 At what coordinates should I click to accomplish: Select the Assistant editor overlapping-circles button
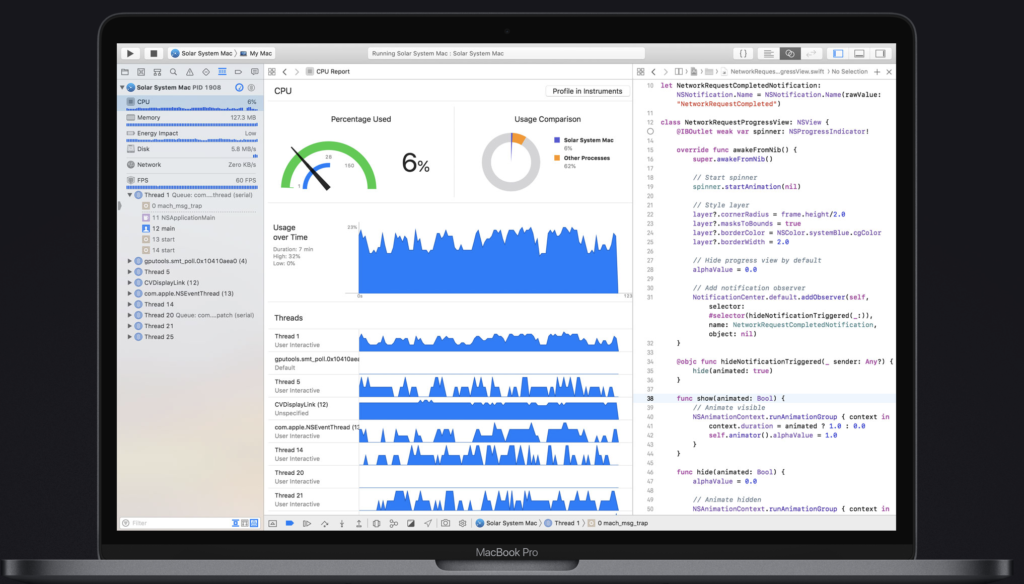(x=789, y=53)
